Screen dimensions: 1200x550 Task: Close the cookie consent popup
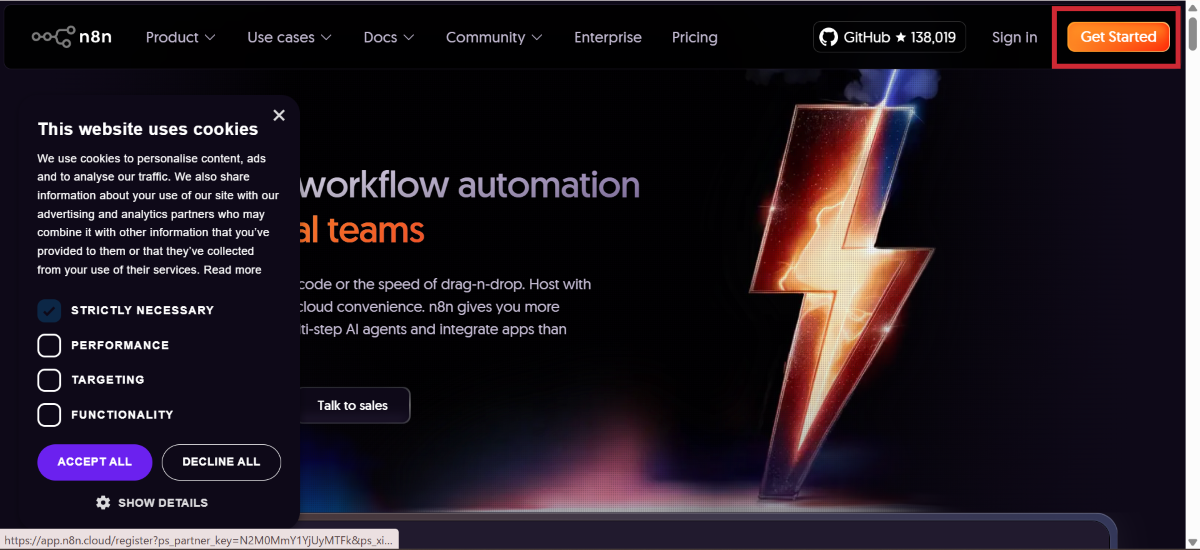279,115
